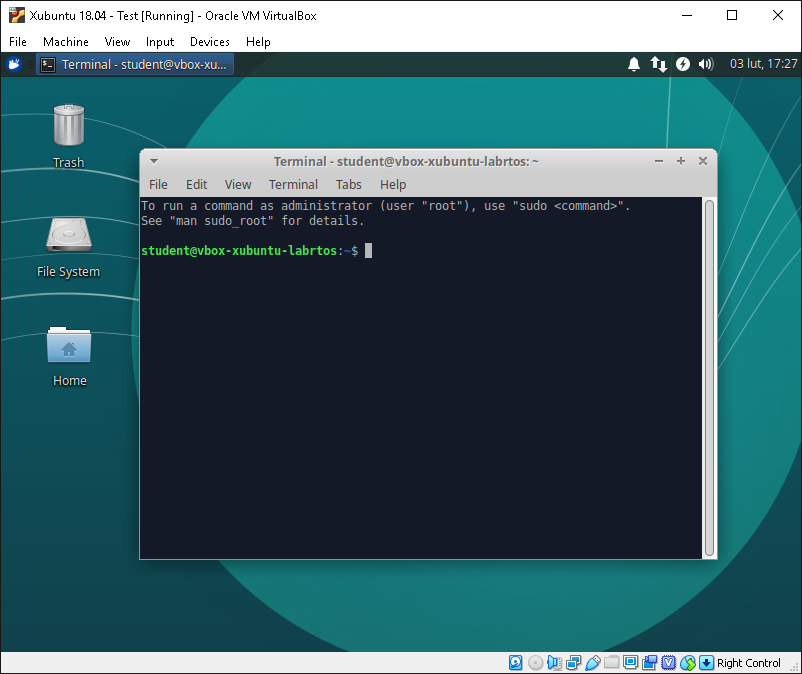Click the display status icon
This screenshot has width=802, height=674.
pos(631,662)
